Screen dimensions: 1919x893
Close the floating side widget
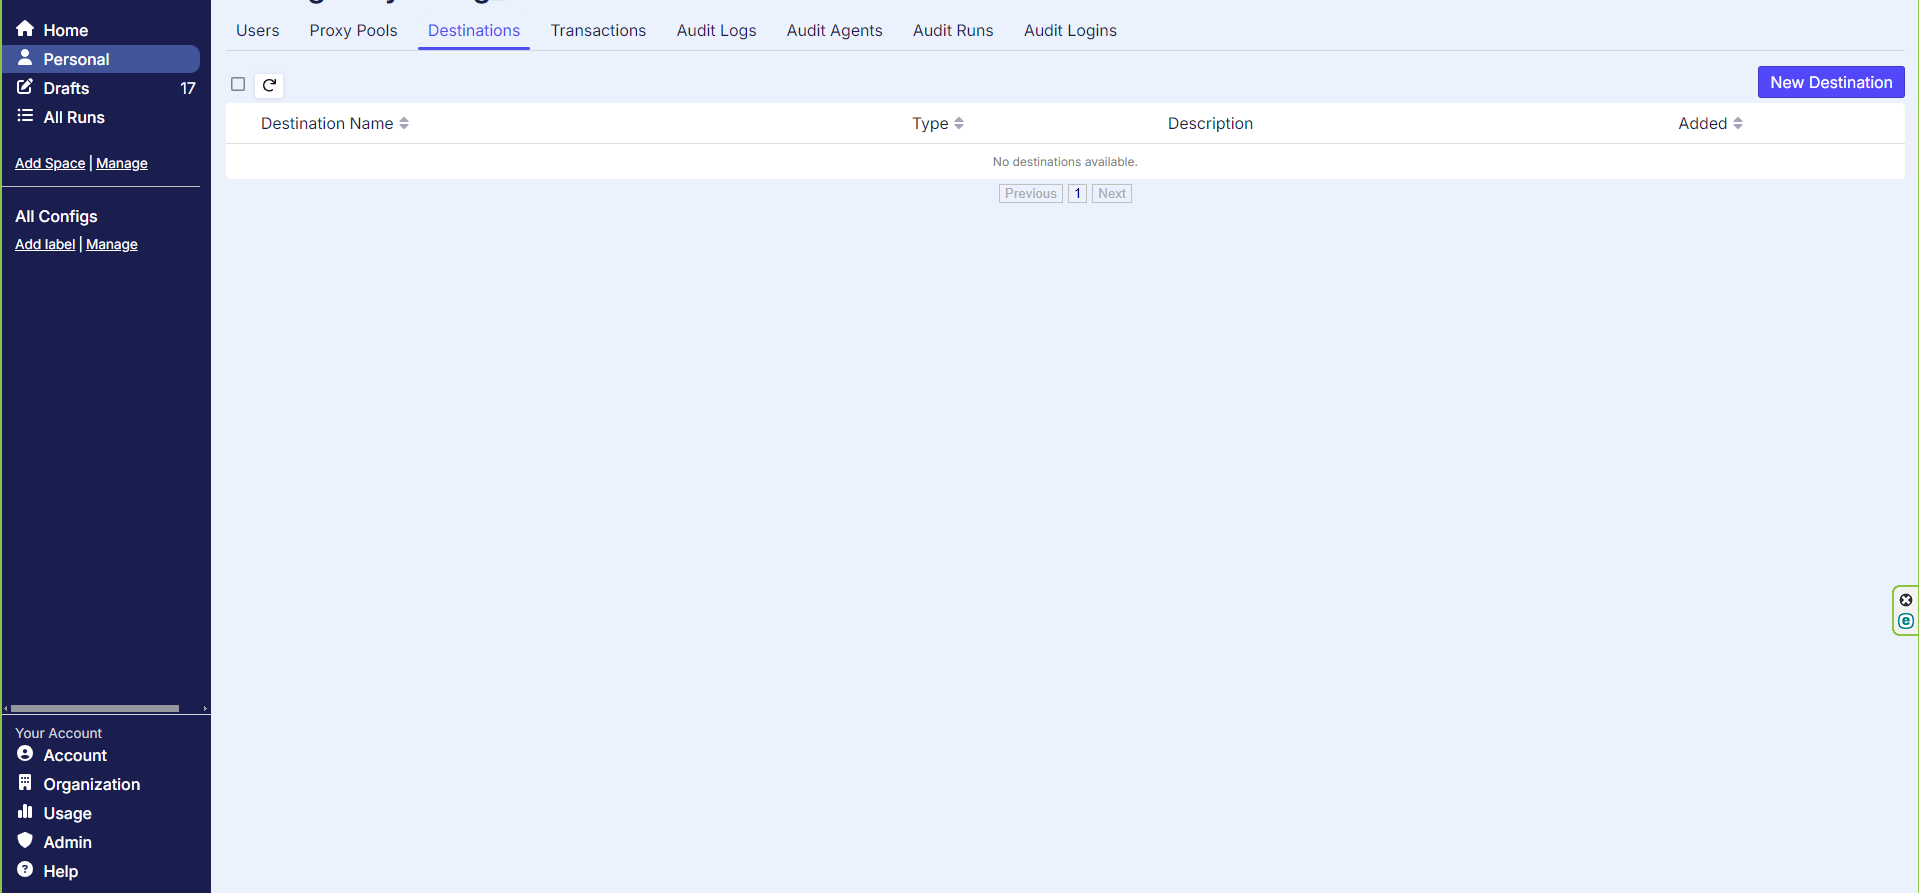[x=1906, y=600]
